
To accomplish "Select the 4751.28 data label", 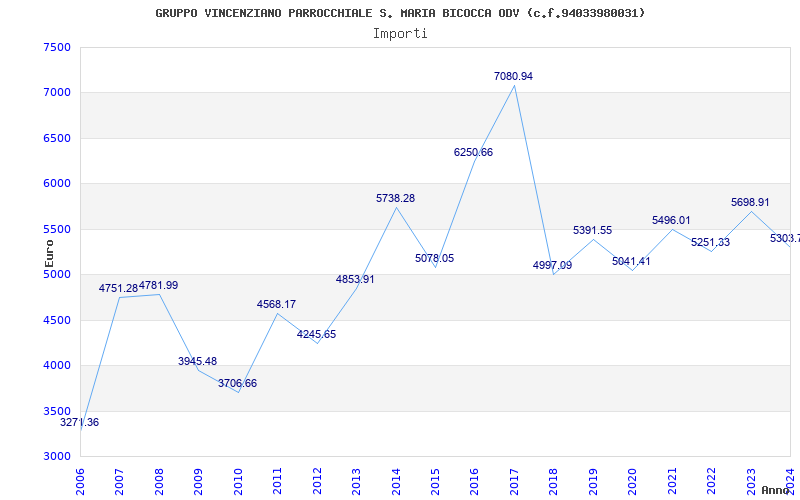I will [x=118, y=289].
